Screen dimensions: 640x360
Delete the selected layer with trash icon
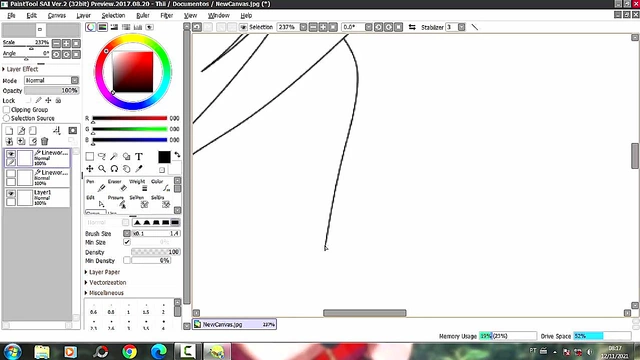pos(44,142)
